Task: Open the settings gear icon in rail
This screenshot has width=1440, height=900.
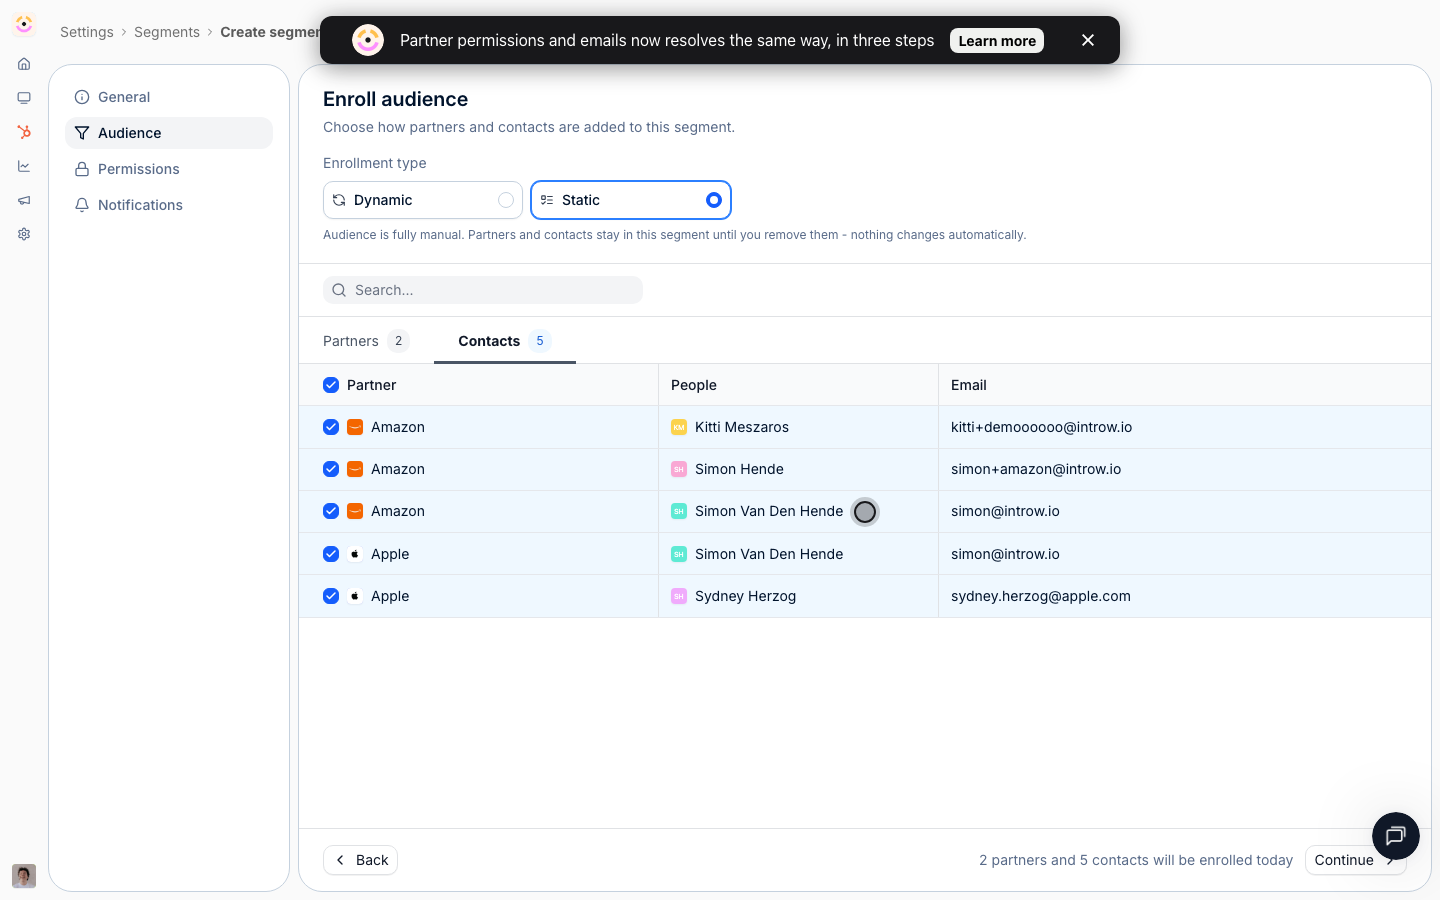Action: 24,234
